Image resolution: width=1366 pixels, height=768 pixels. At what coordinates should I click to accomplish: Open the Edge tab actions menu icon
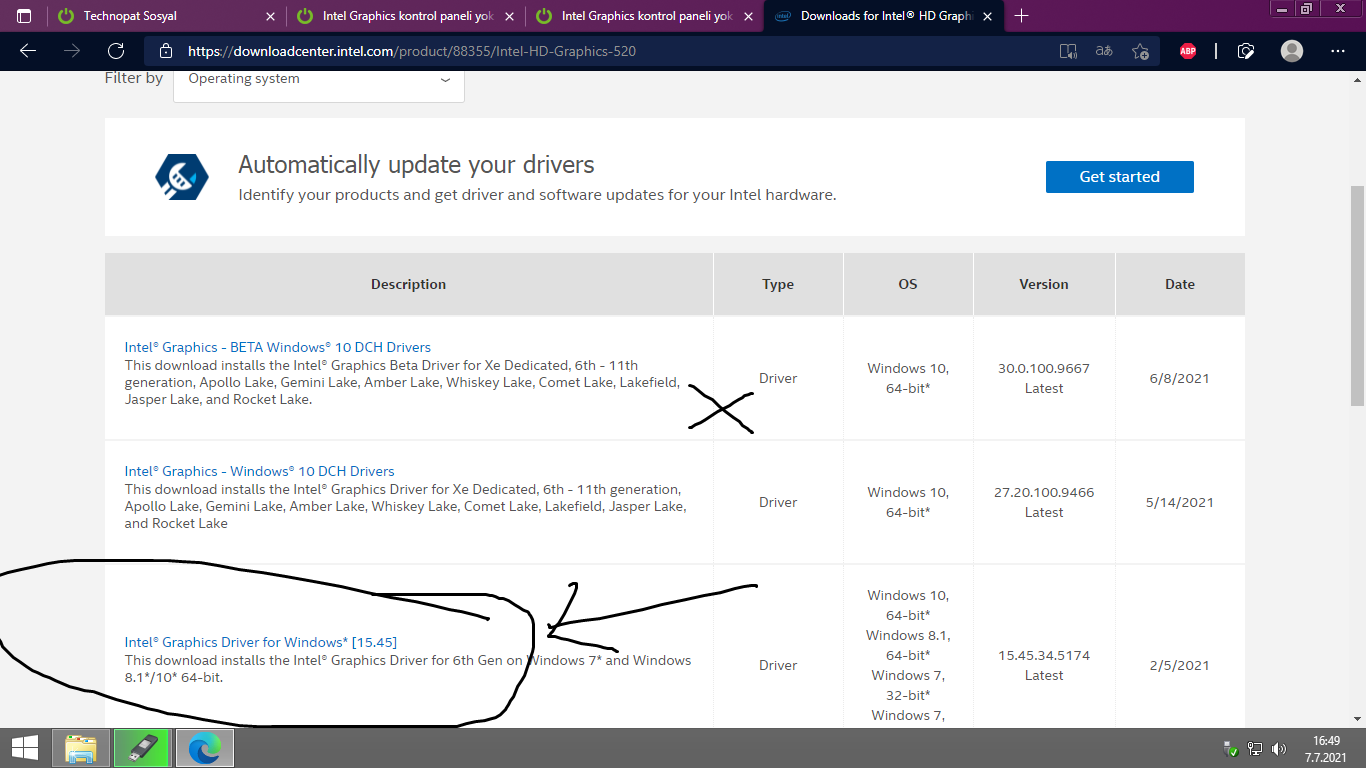[x=24, y=16]
